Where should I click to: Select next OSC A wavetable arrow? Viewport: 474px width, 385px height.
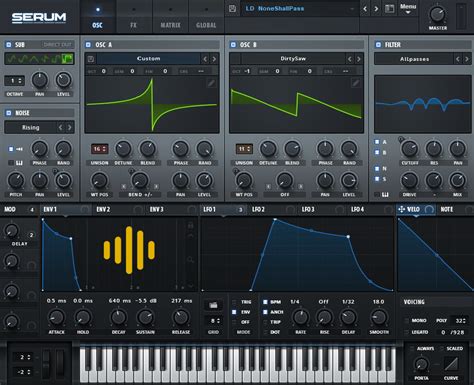pos(214,59)
